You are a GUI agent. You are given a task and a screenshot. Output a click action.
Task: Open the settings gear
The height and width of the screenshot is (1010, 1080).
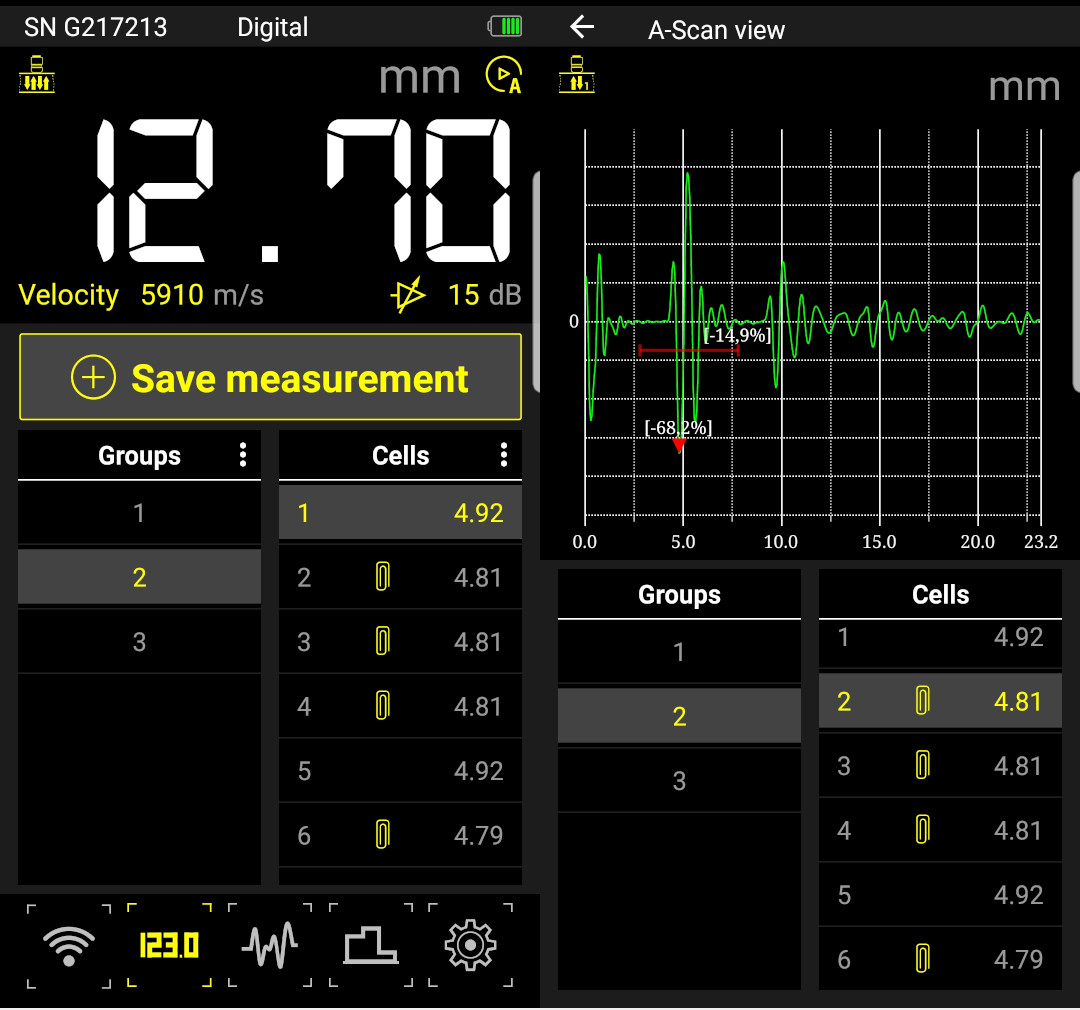coord(470,945)
